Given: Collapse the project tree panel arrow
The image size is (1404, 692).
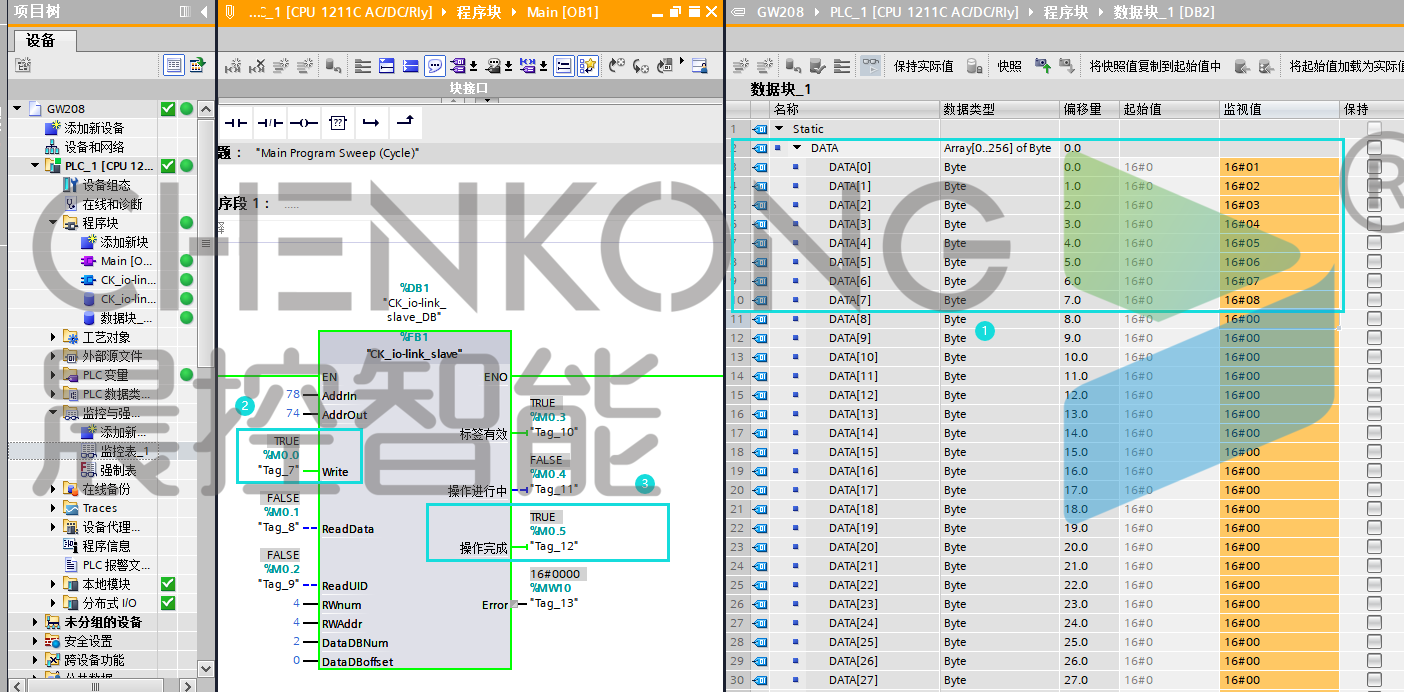Looking at the screenshot, I should tap(204, 11).
